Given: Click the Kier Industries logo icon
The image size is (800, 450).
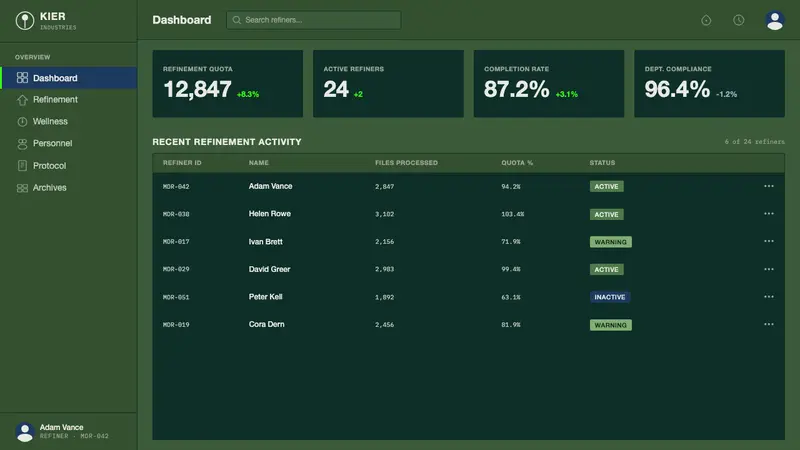Looking at the screenshot, I should [24, 20].
